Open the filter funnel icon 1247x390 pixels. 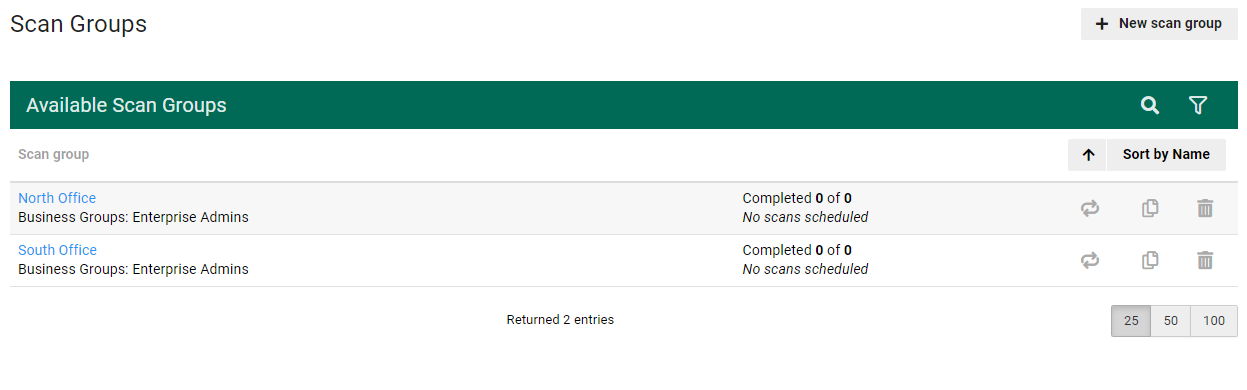[x=1198, y=105]
